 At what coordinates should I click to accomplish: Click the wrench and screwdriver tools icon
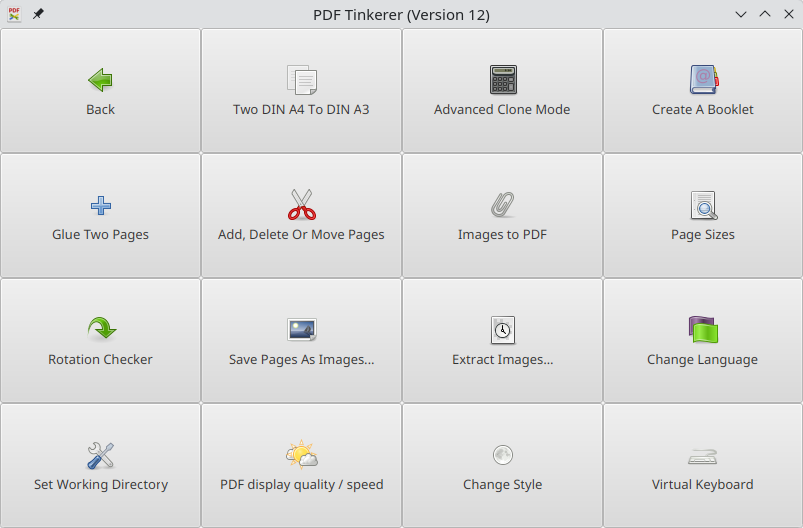[100, 455]
